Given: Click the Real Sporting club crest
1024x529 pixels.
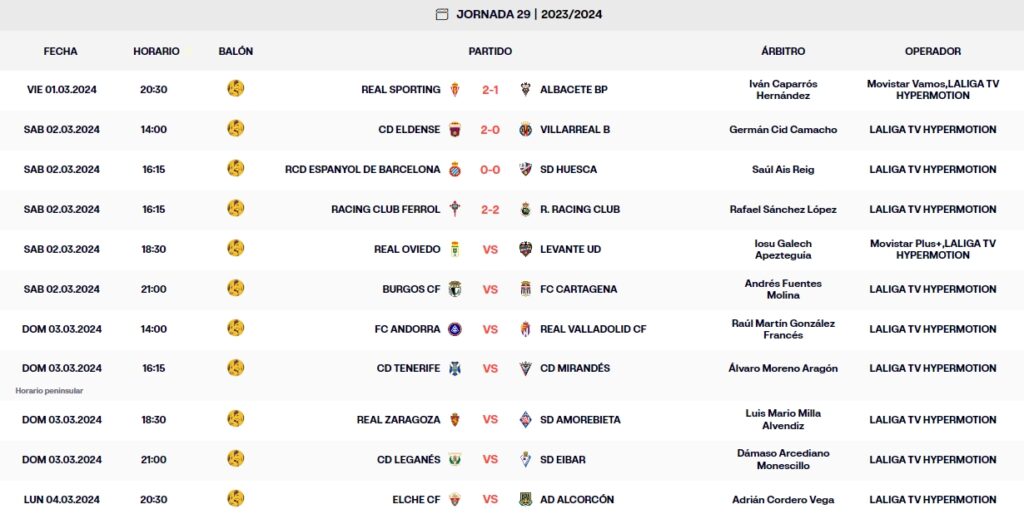Looking at the screenshot, I should click(455, 90).
